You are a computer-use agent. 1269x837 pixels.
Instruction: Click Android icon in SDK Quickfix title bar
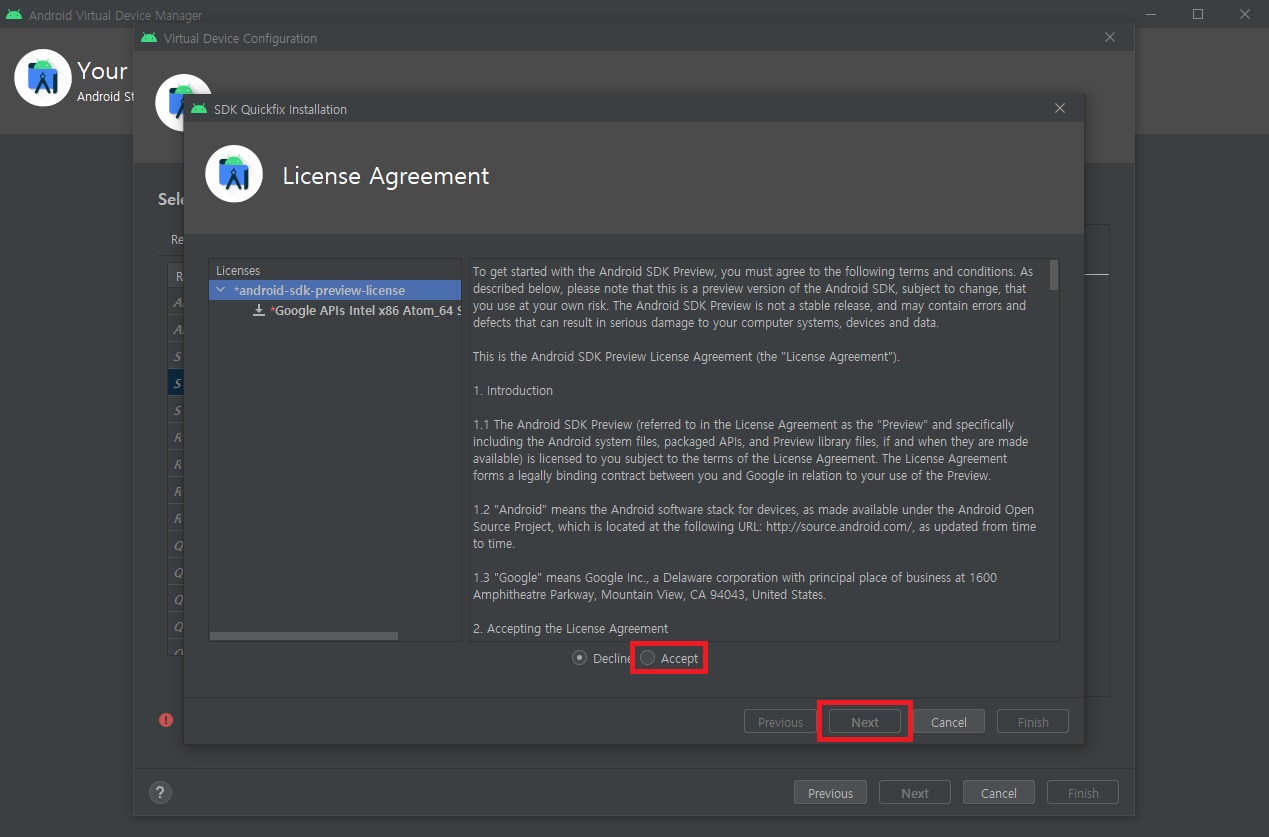click(x=199, y=108)
